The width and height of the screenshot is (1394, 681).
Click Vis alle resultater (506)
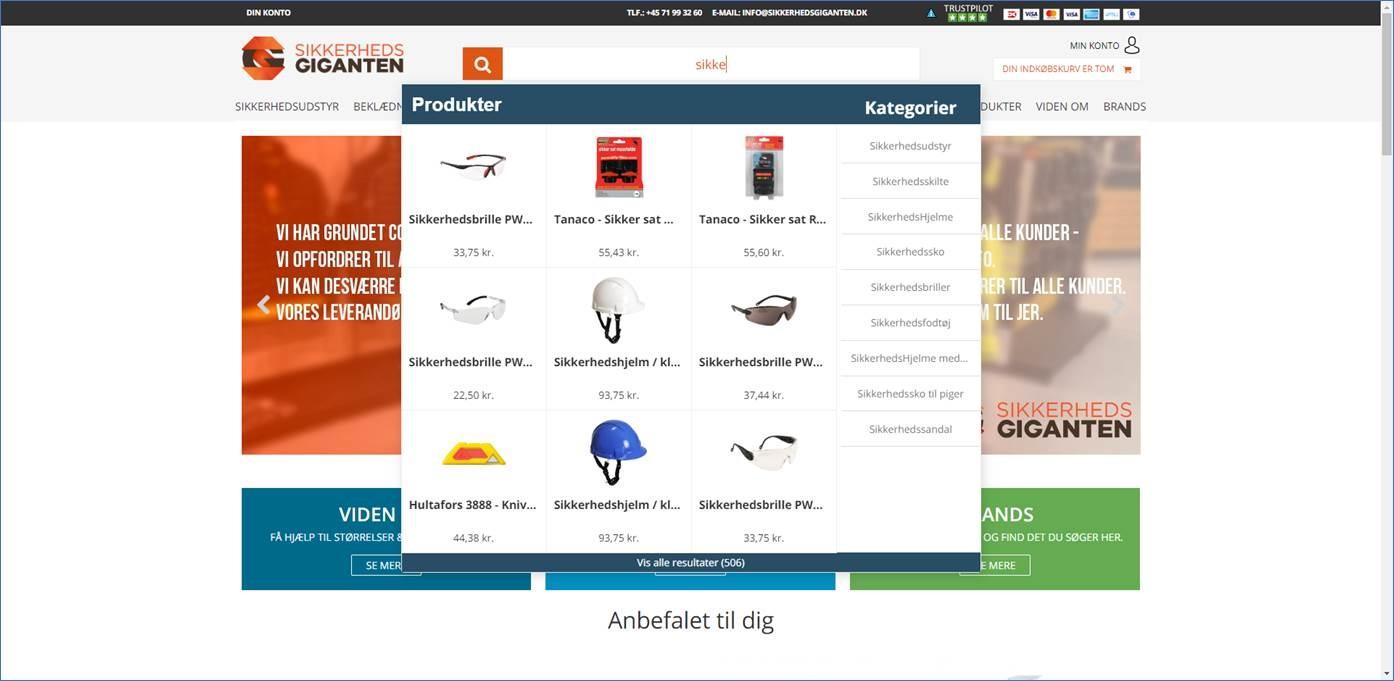coord(690,563)
